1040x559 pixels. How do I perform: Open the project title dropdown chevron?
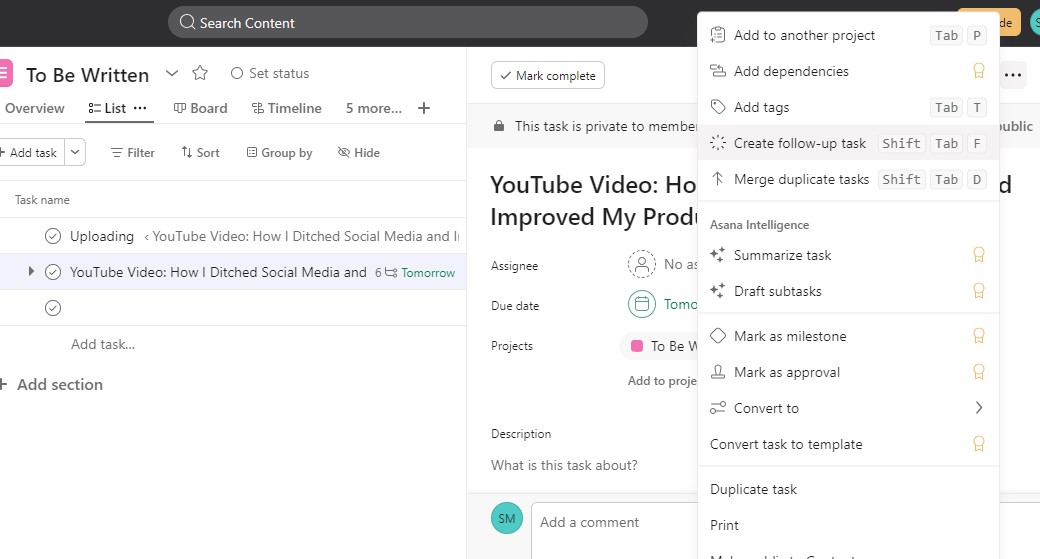coord(172,73)
